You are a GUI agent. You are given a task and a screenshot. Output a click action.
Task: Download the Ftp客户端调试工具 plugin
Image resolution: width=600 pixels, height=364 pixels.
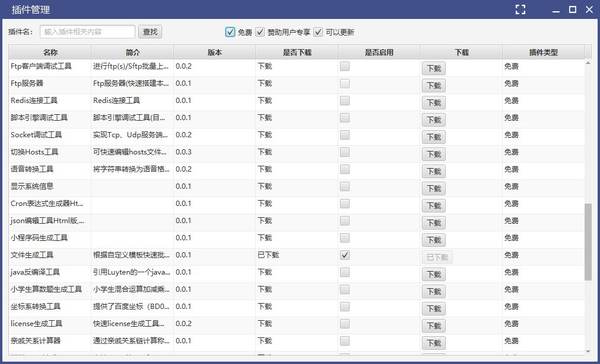click(x=434, y=69)
